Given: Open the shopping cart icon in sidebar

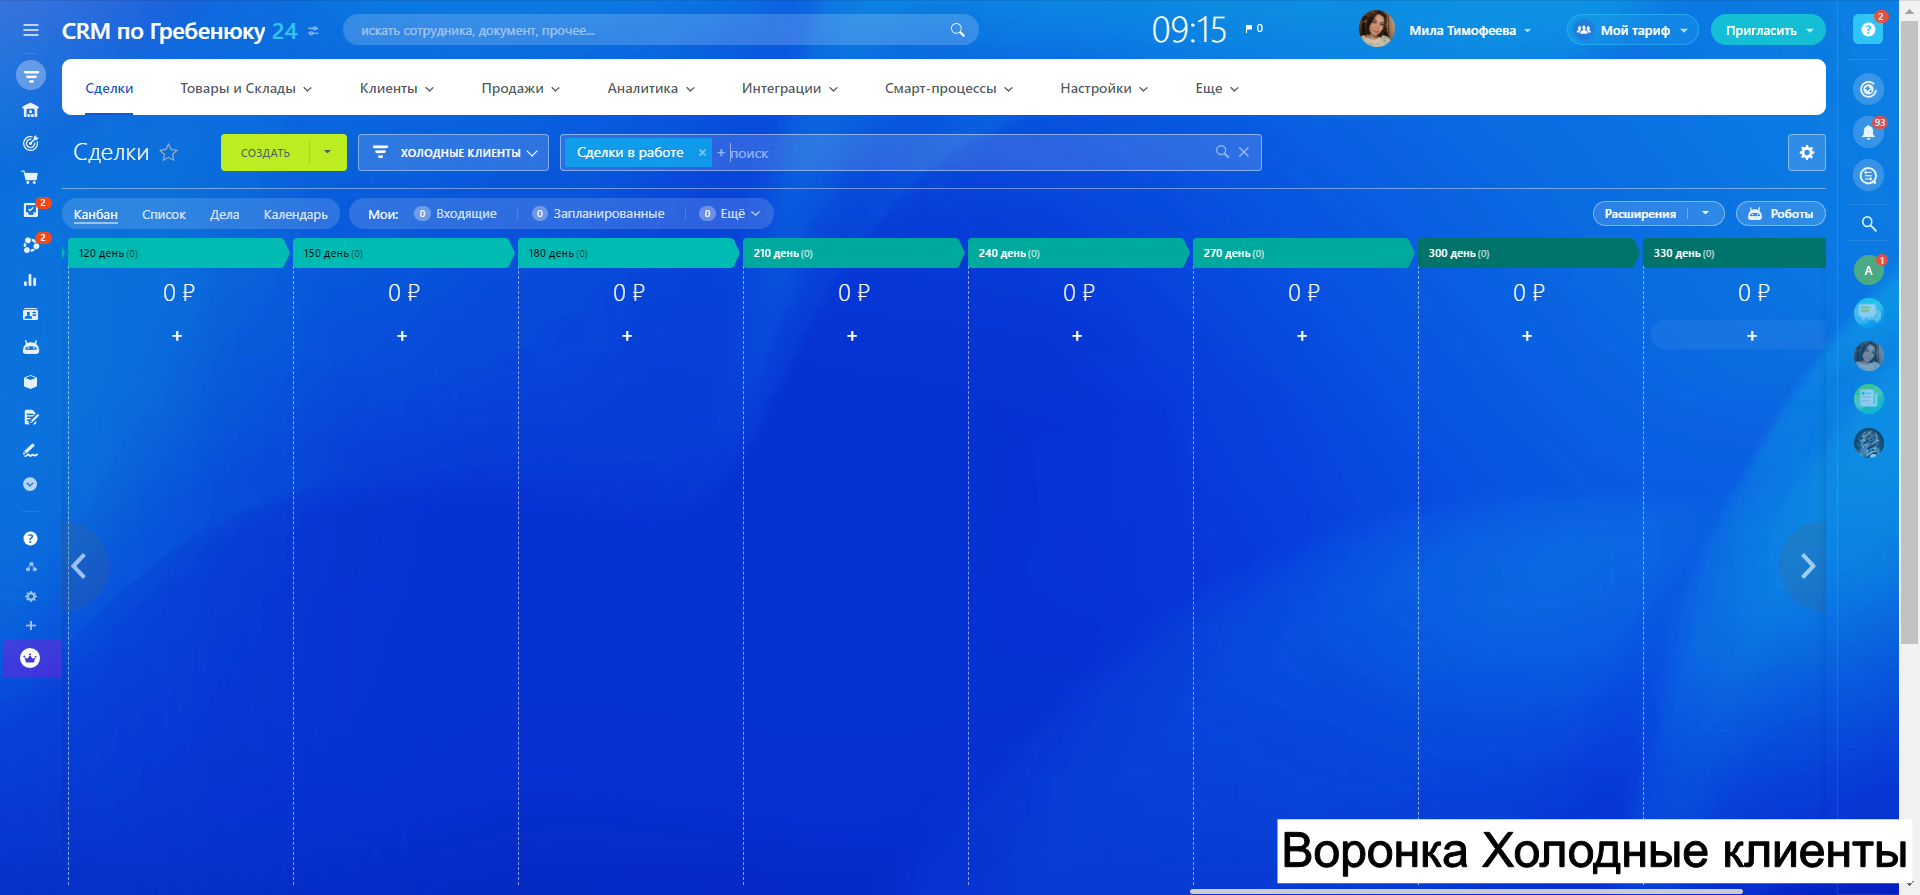Looking at the screenshot, I should click(31, 177).
